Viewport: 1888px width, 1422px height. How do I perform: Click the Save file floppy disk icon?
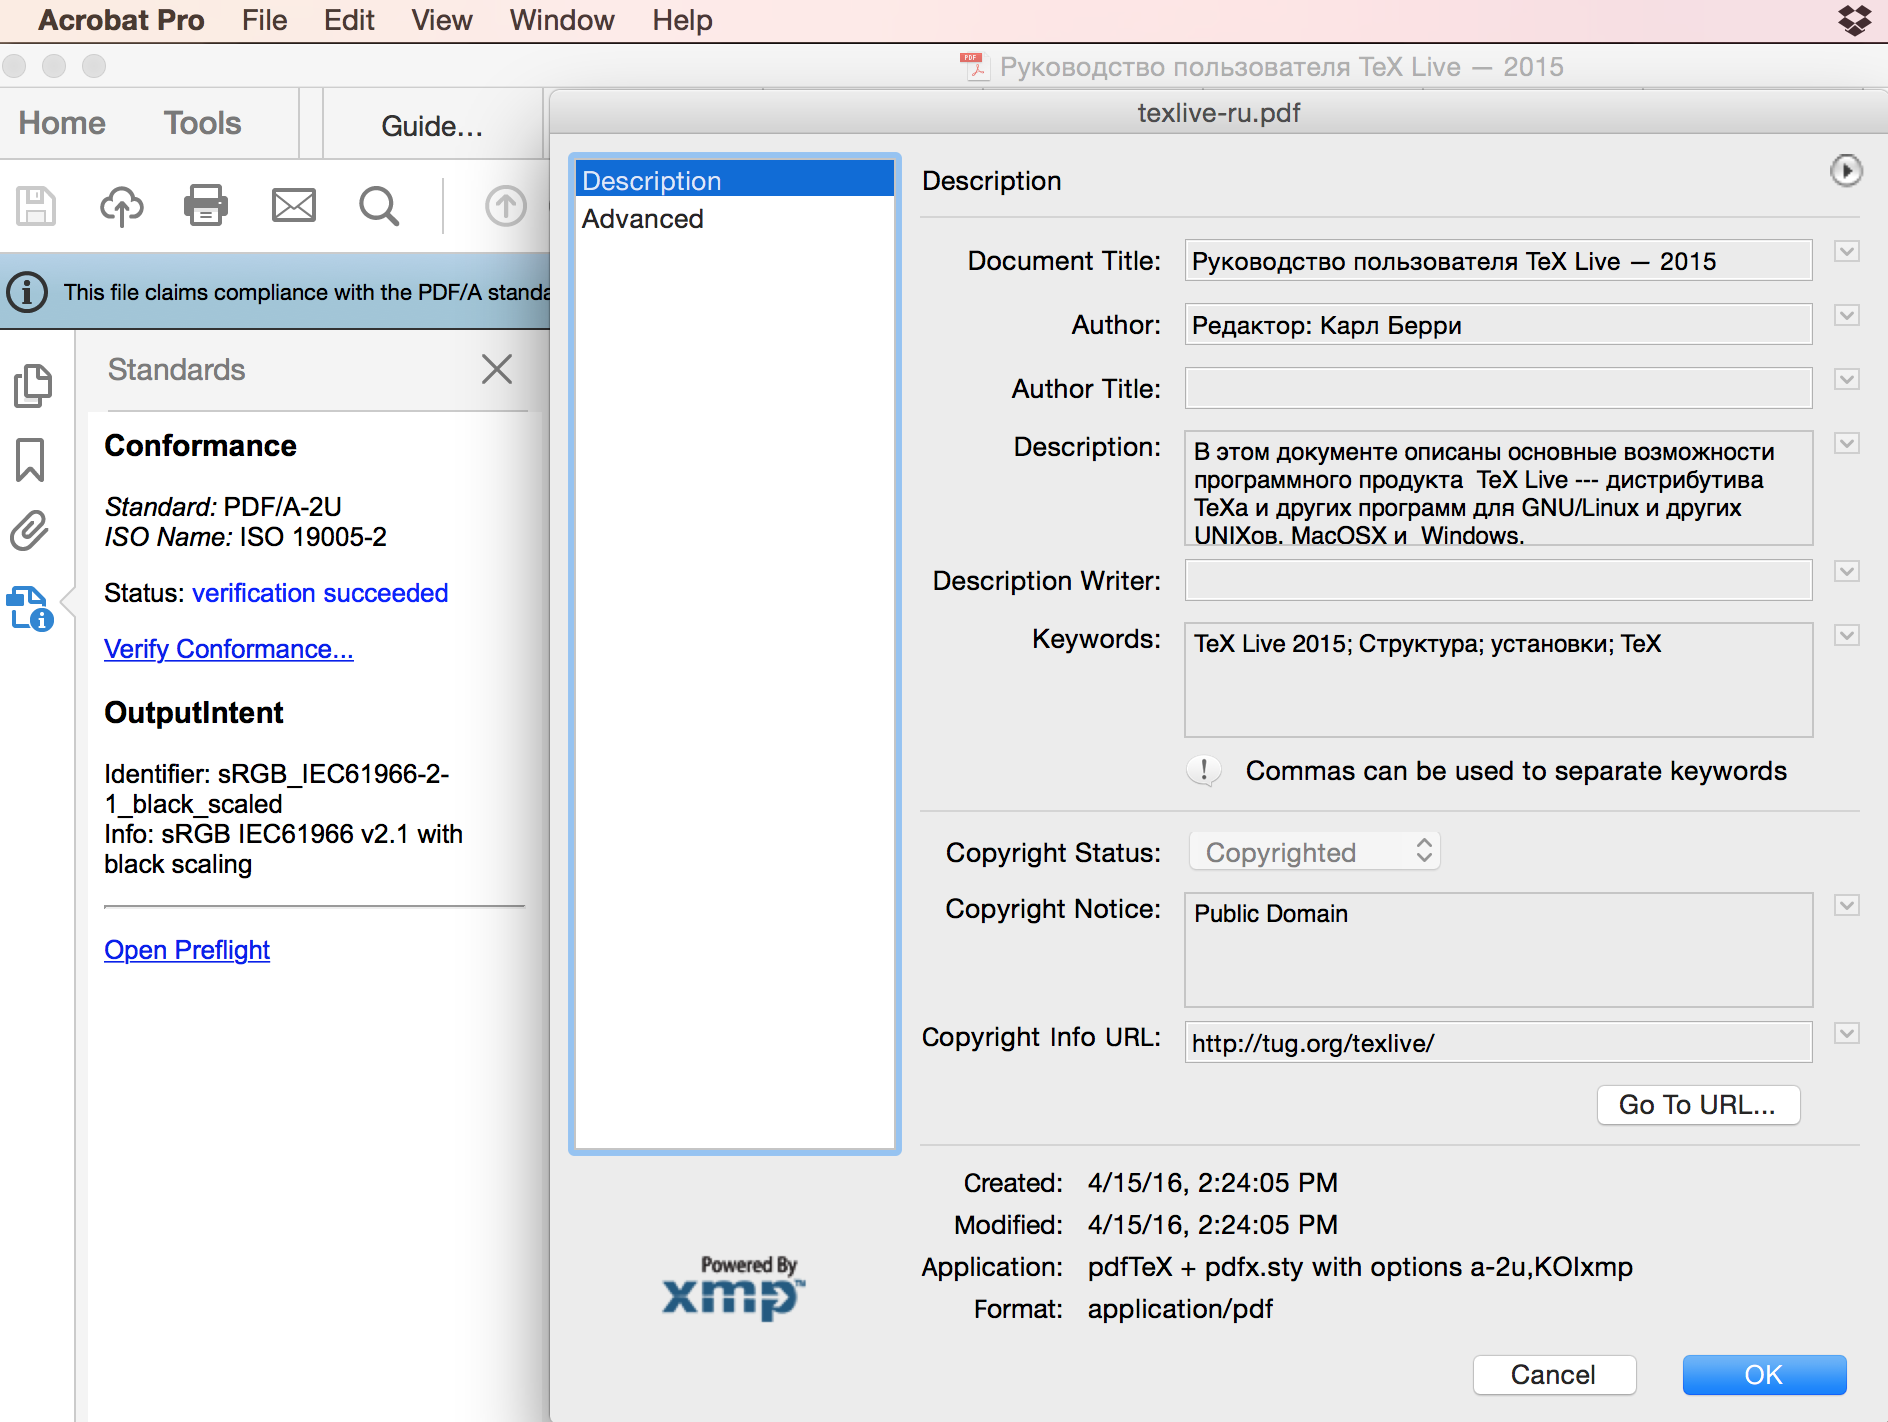36,206
